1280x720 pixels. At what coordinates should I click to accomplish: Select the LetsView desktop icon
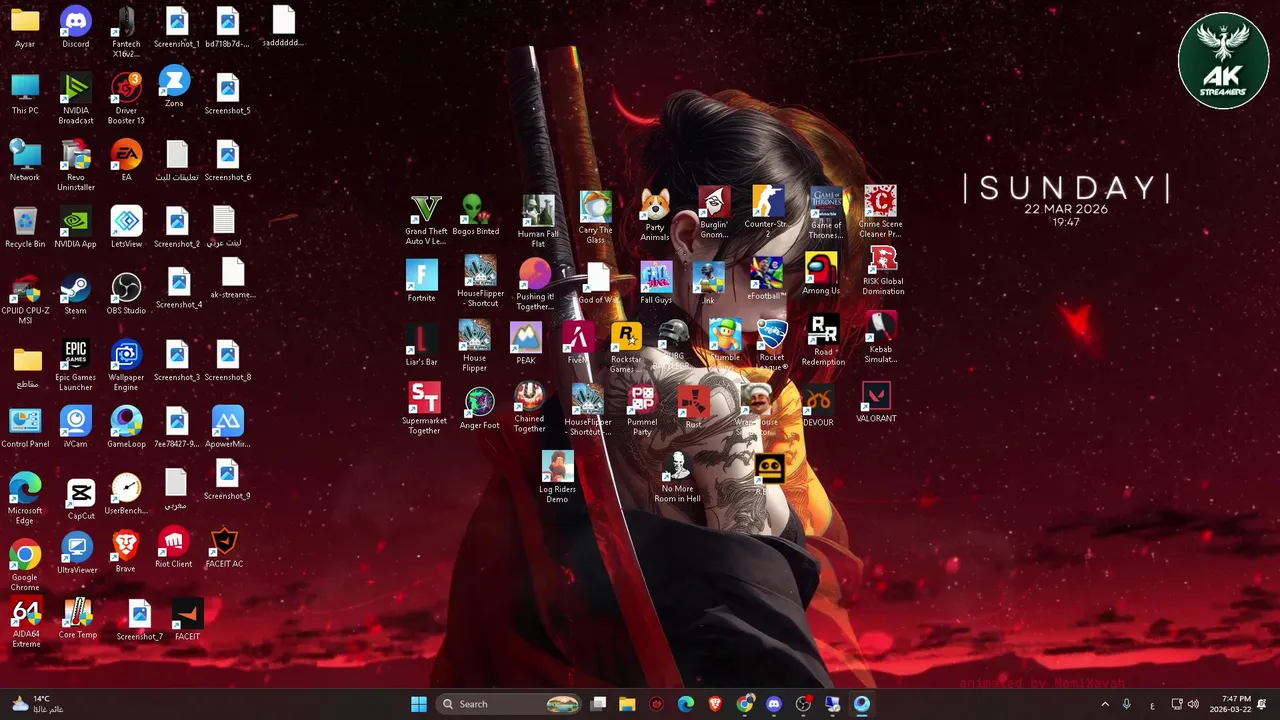click(126, 227)
